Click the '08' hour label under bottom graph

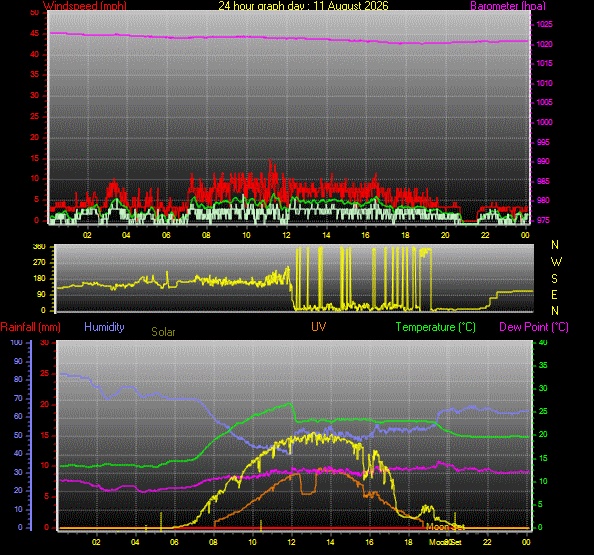(x=213, y=542)
